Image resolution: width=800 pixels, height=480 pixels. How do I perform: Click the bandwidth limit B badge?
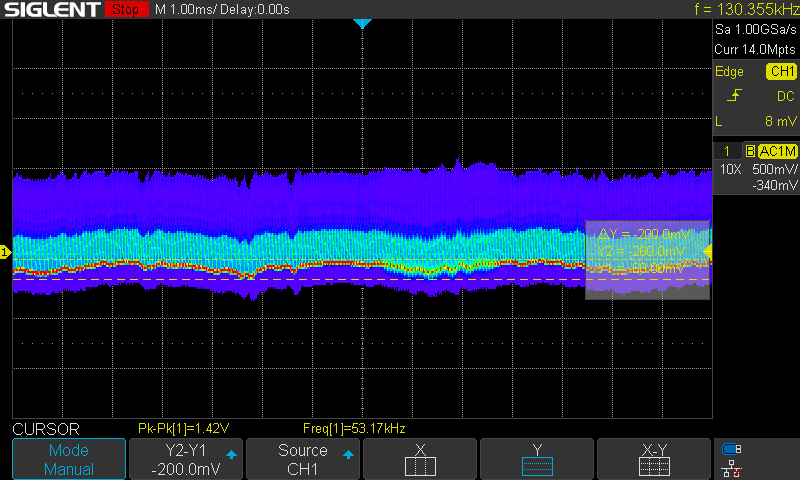click(750, 151)
